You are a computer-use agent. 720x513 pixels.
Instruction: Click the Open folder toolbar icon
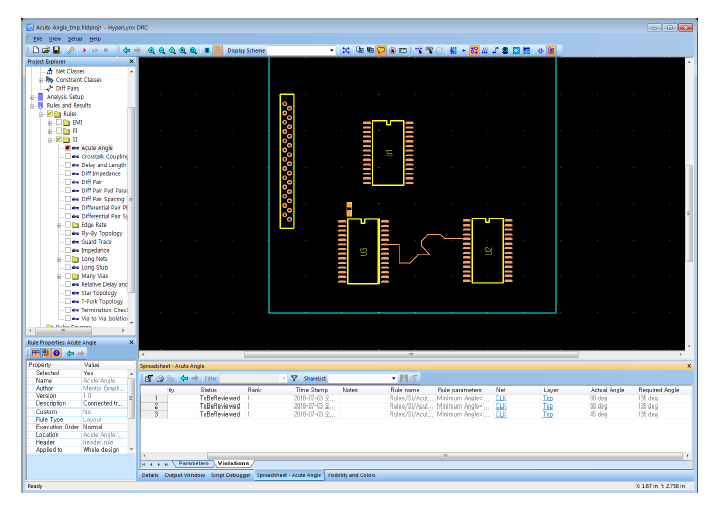click(46, 49)
